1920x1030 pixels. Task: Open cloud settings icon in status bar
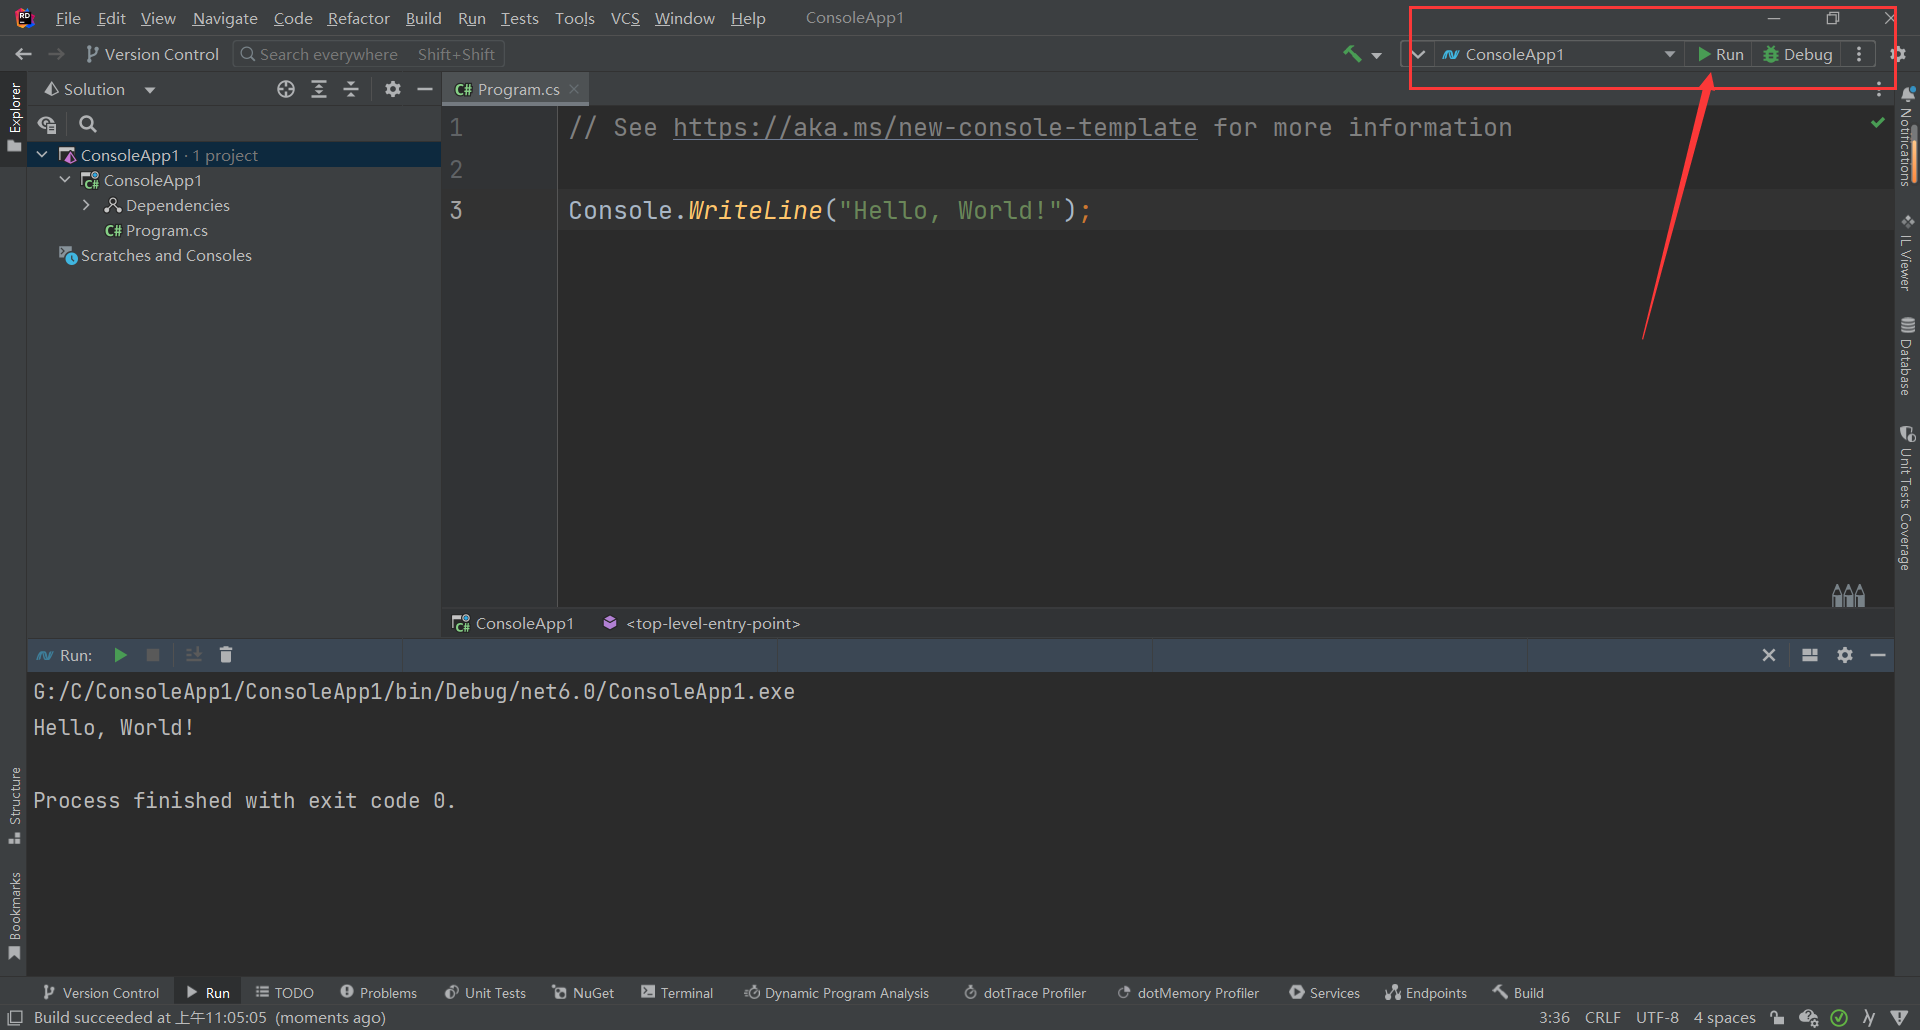[1809, 1018]
